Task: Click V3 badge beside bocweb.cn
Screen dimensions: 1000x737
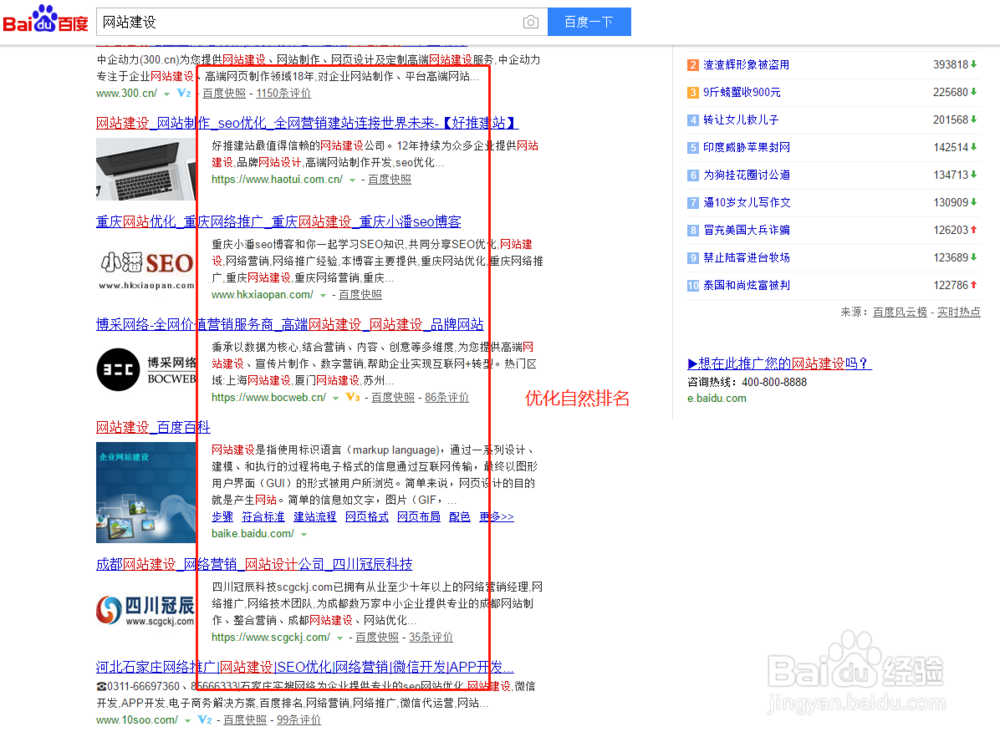Action: (x=353, y=397)
